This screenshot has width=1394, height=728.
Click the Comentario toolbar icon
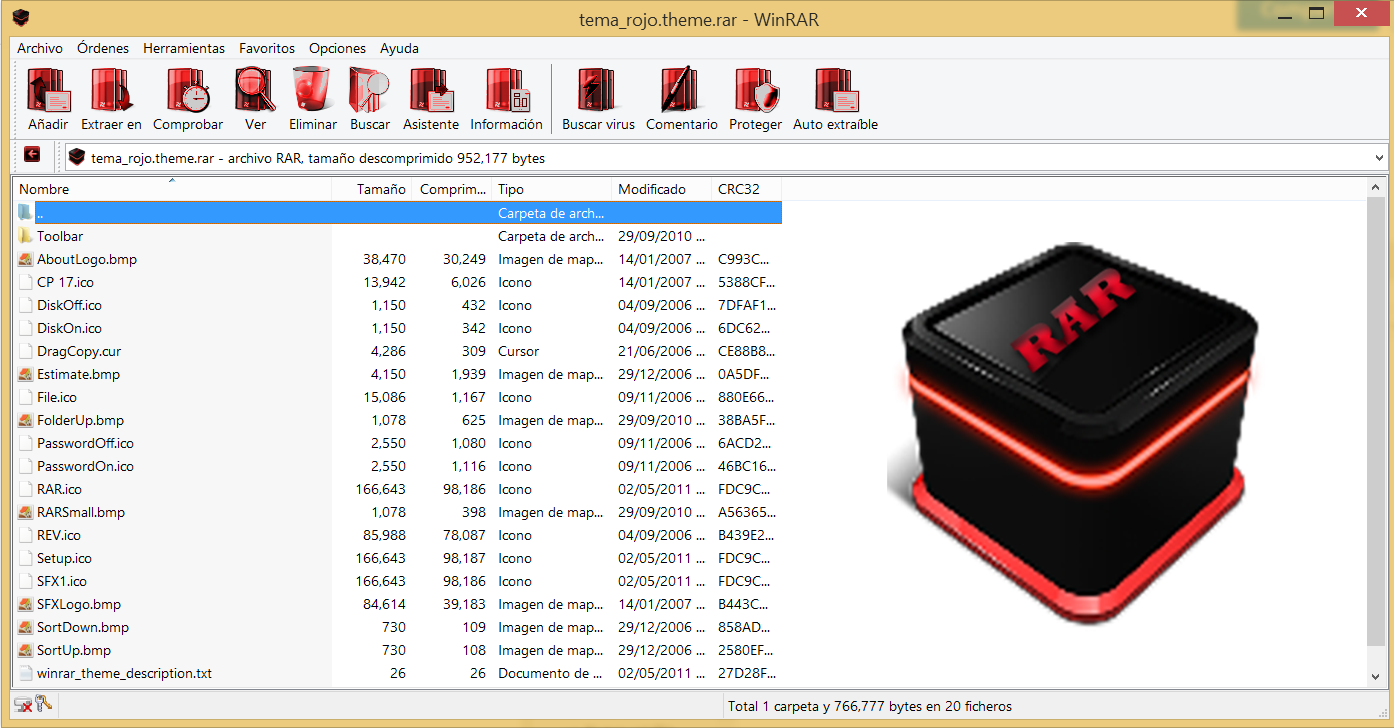click(x=681, y=91)
